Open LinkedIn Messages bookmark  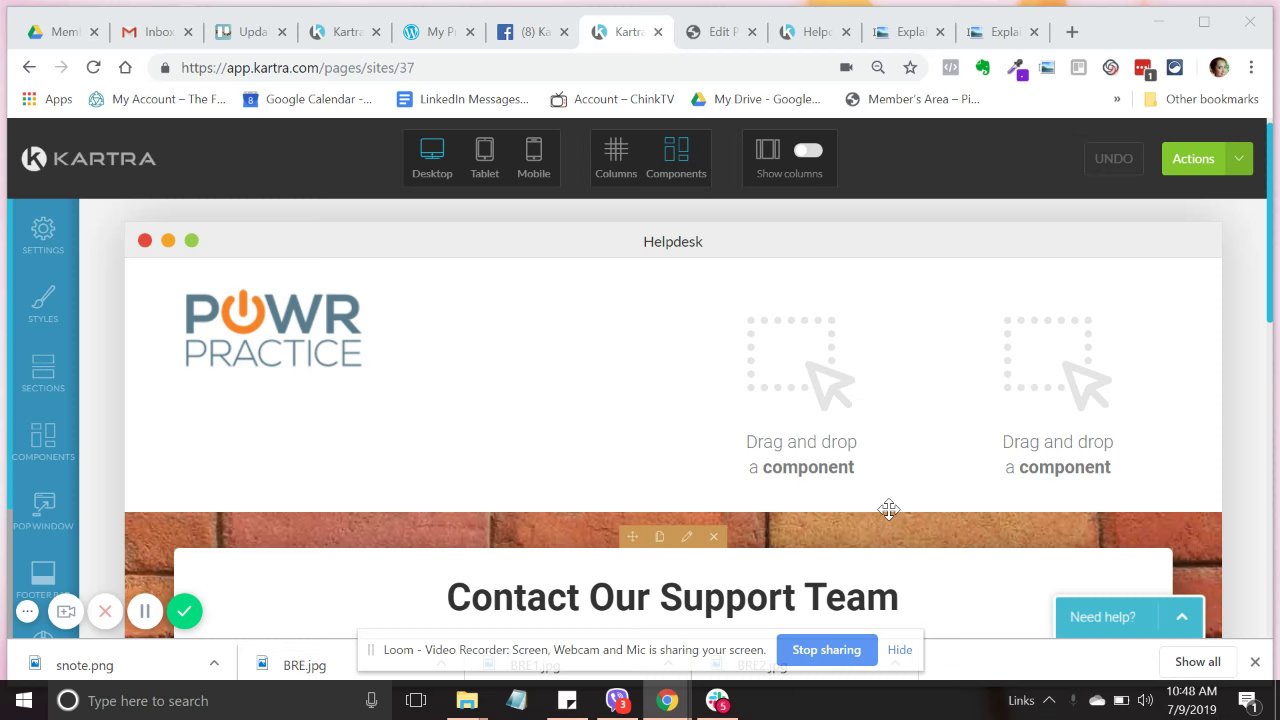pyautogui.click(x=462, y=99)
